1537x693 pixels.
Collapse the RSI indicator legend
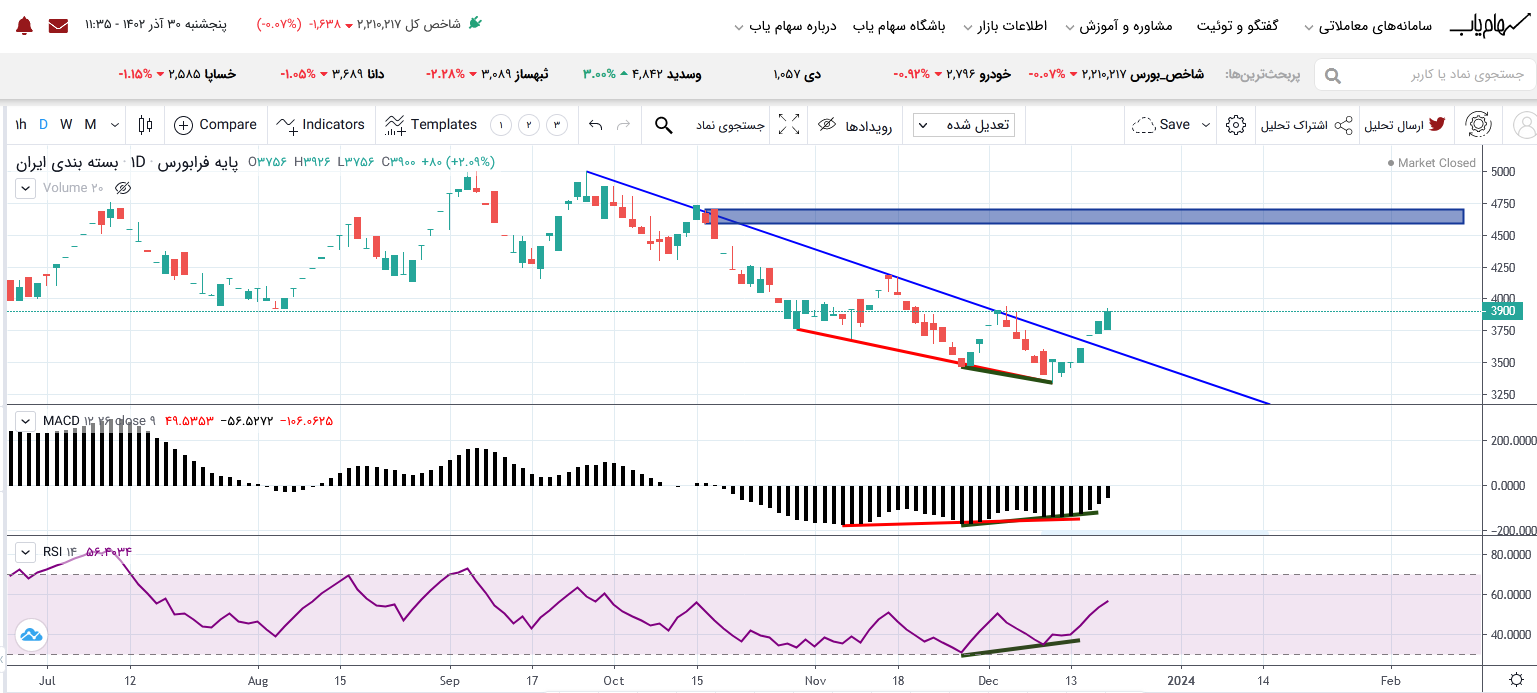tap(24, 551)
